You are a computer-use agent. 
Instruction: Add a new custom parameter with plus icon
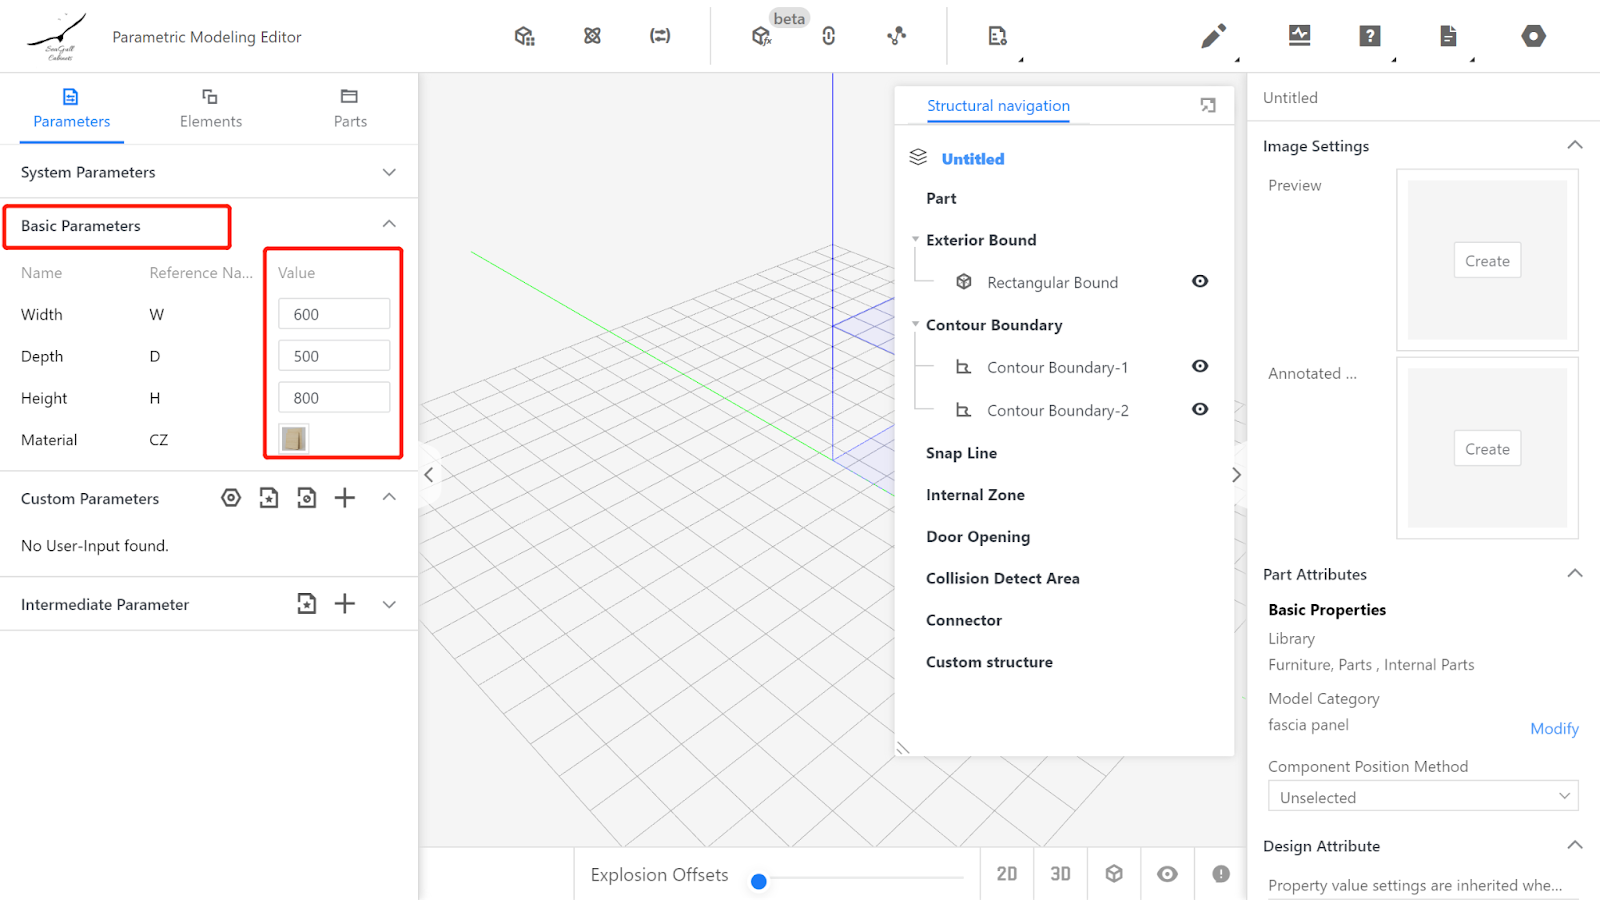pos(344,498)
